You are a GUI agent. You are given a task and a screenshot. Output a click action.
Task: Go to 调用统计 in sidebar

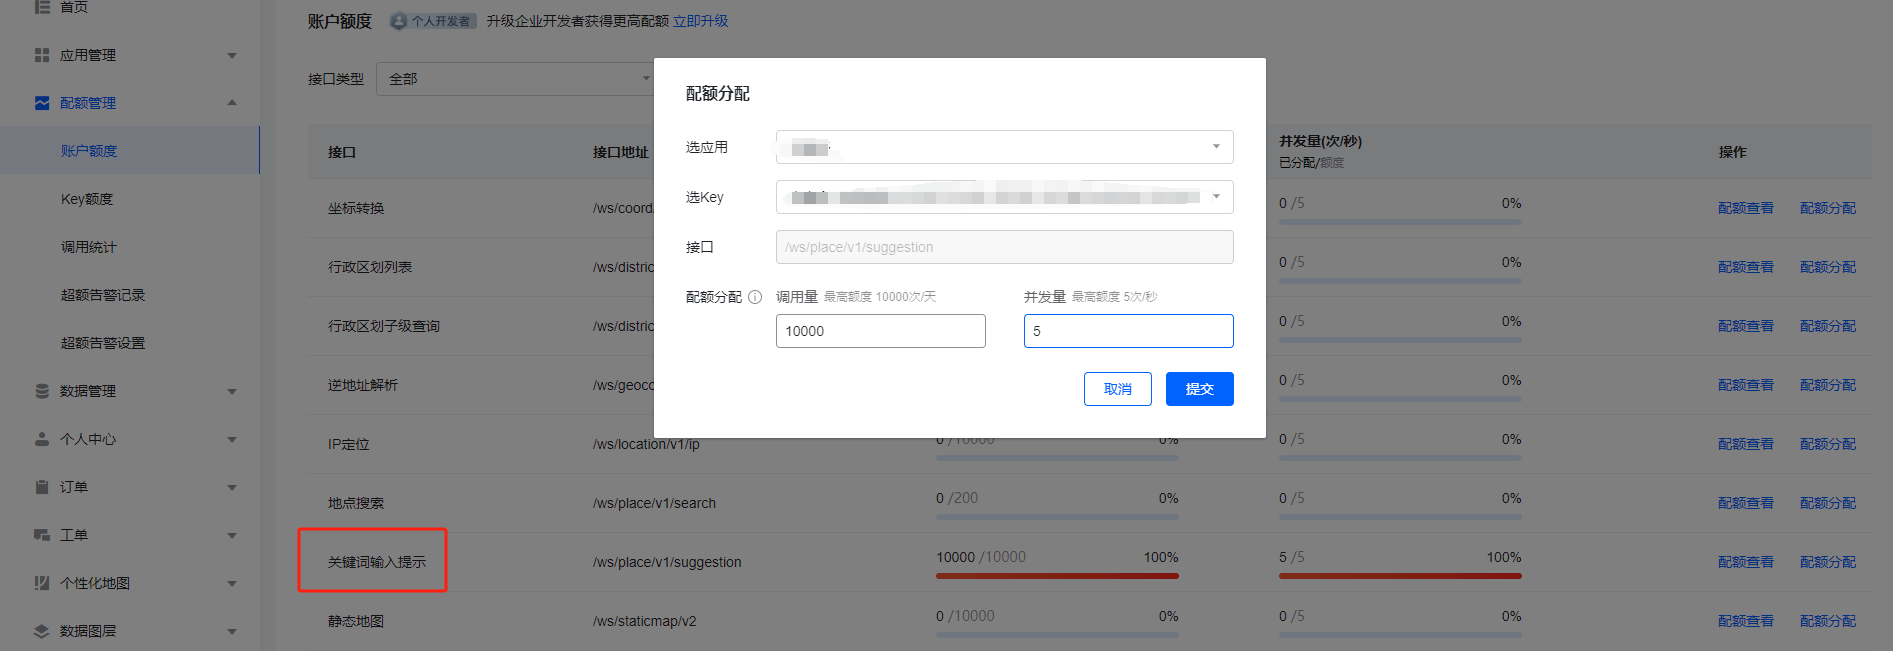89,247
